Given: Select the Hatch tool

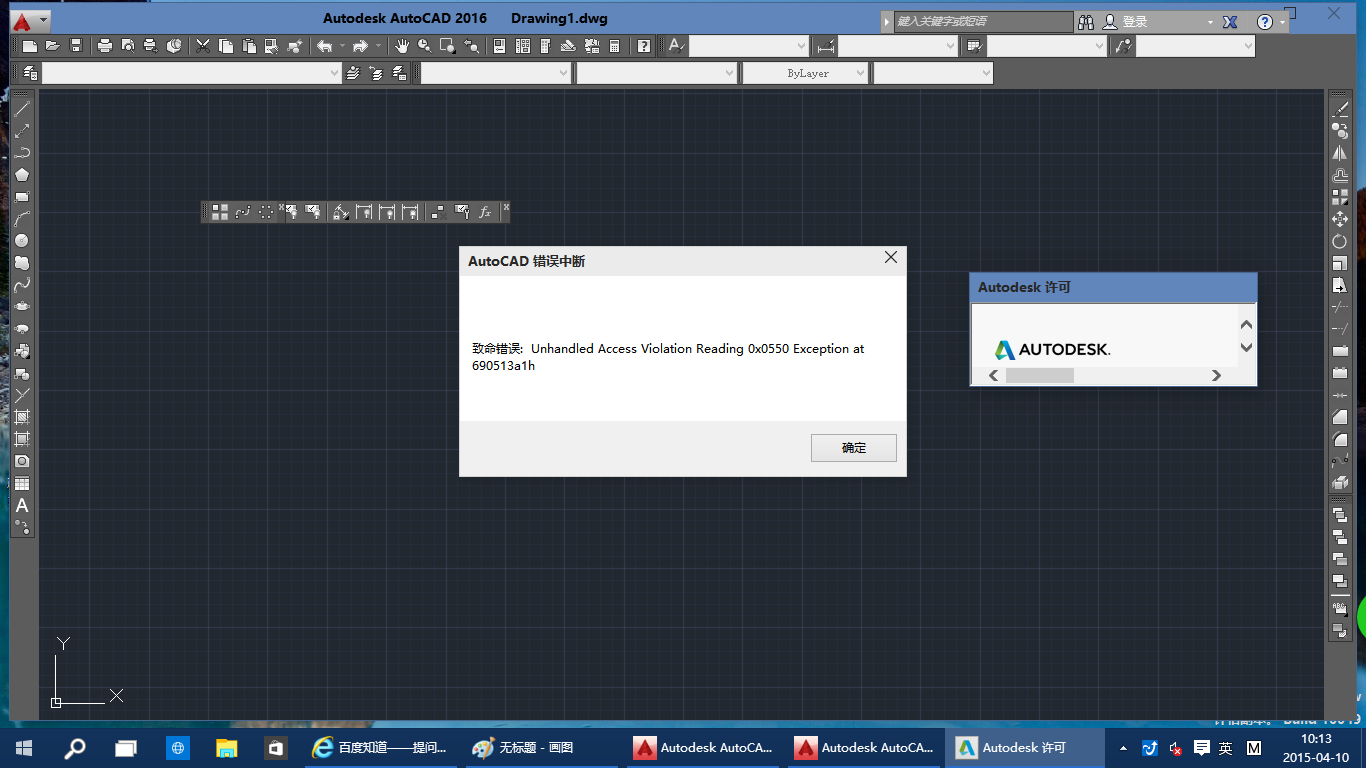Looking at the screenshot, I should tap(22, 416).
